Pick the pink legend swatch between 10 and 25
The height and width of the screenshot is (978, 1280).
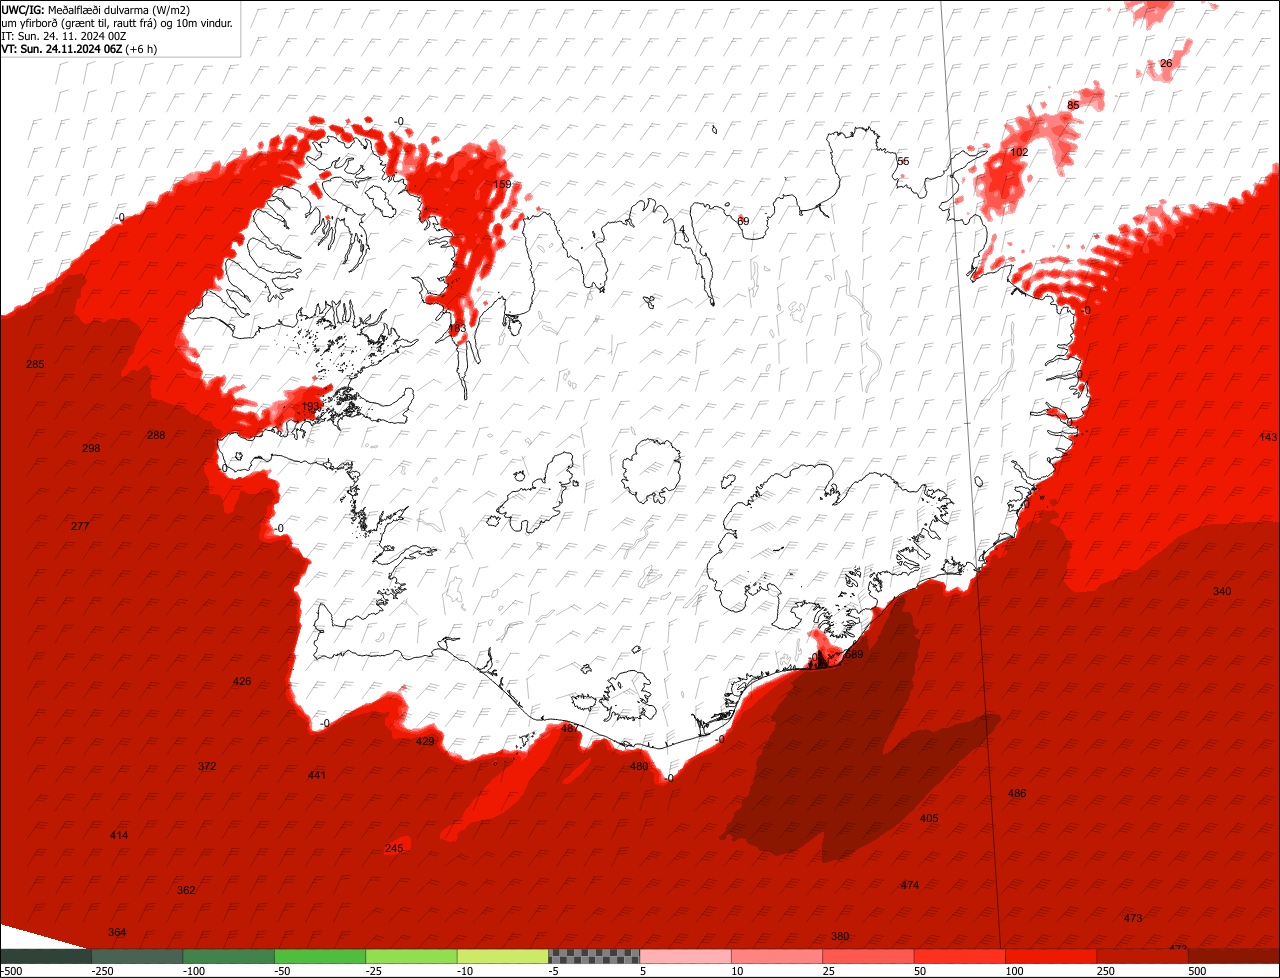(777, 956)
